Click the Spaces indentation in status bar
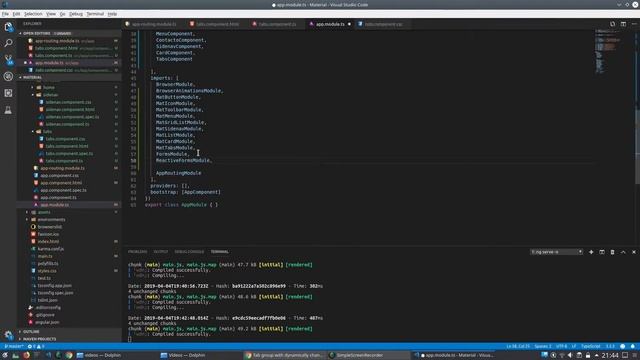 pyautogui.click(x=543, y=347)
